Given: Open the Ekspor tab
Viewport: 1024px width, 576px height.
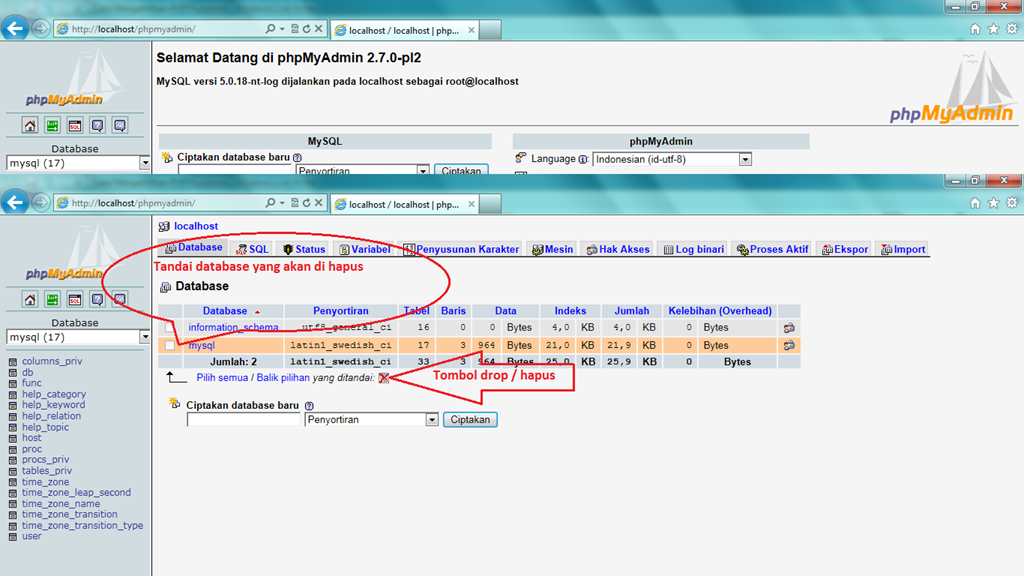Looking at the screenshot, I should tap(845, 249).
